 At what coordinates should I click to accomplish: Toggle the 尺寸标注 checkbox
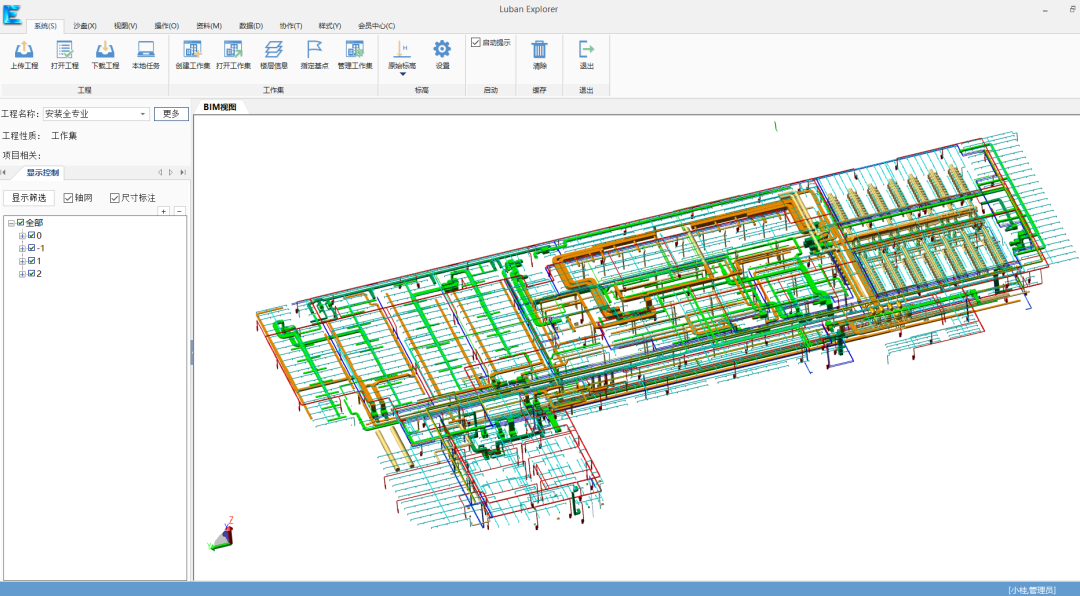[x=115, y=198]
